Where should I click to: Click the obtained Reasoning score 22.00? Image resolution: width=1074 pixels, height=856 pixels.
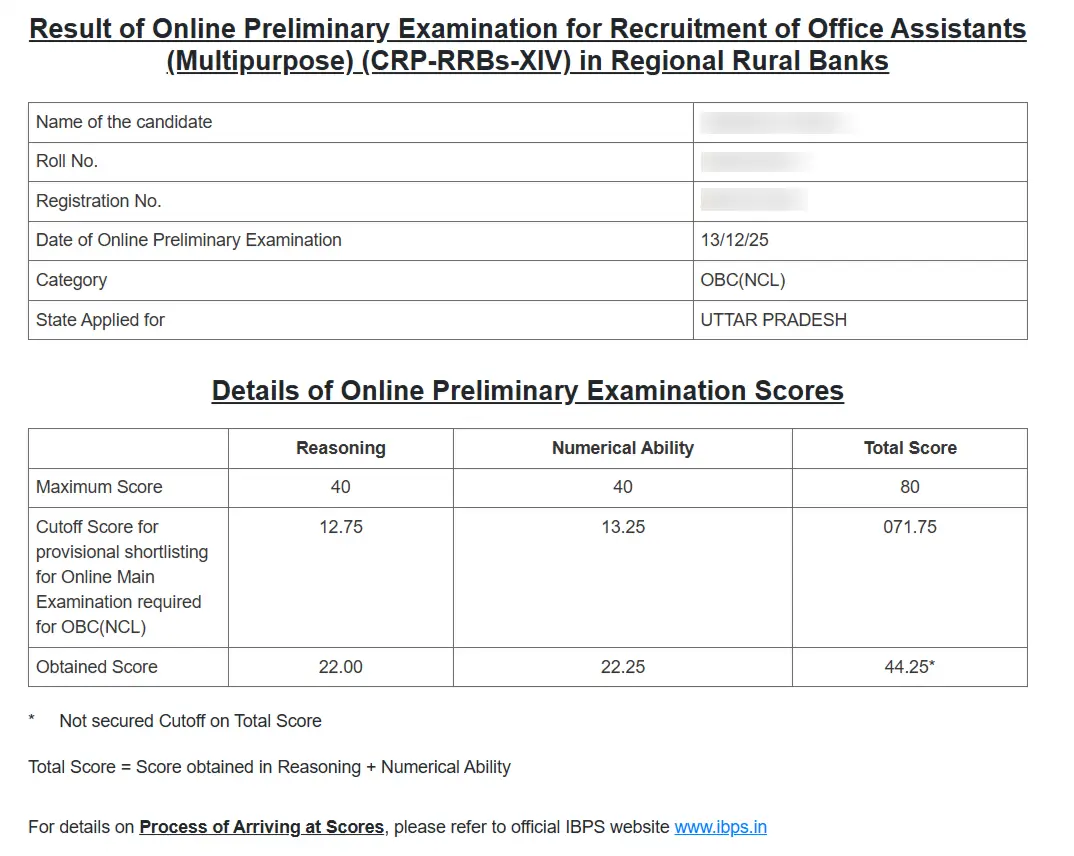[340, 667]
